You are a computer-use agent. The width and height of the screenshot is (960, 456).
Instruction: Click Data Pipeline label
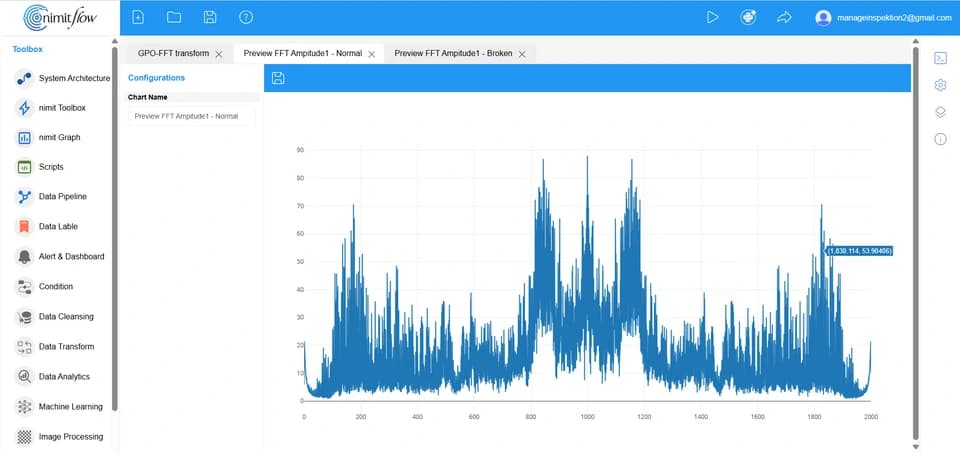pyautogui.click(x=62, y=196)
